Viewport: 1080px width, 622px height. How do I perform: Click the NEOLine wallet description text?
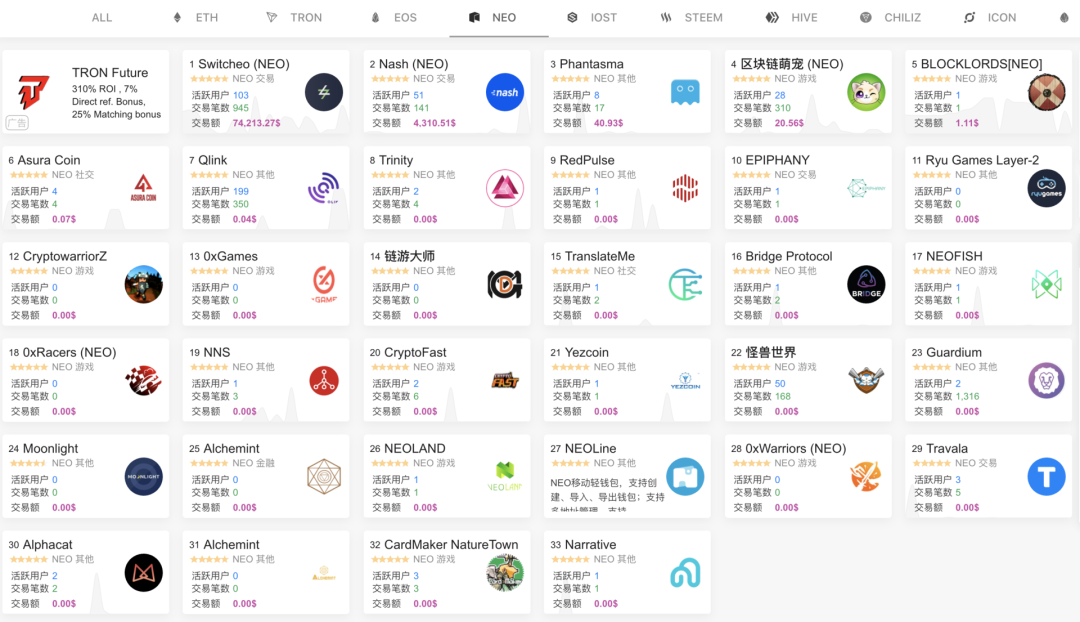pyautogui.click(x=608, y=495)
